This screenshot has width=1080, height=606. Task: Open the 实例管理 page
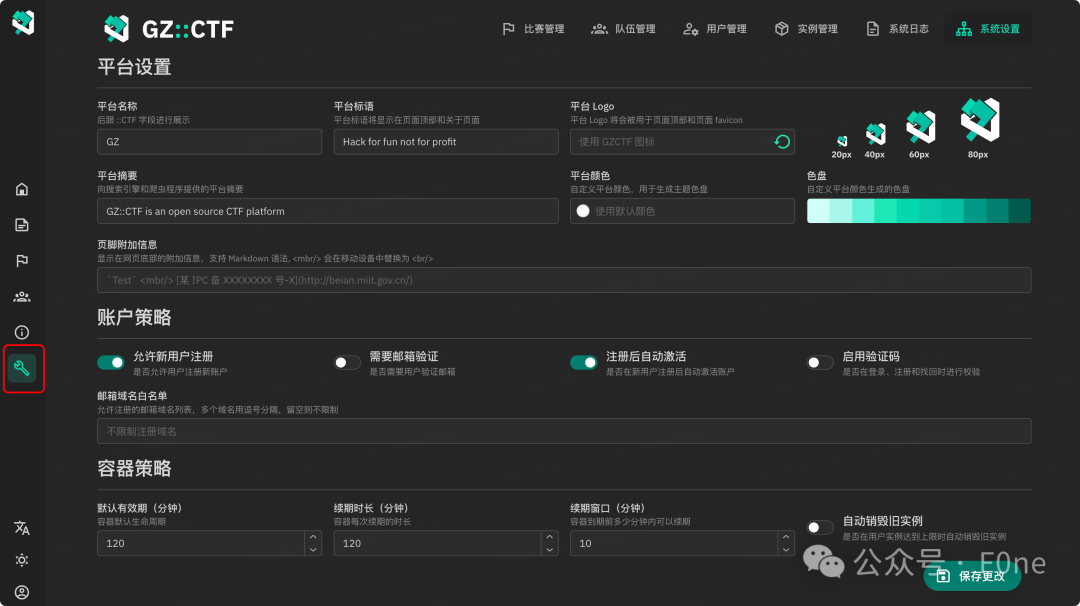pos(816,28)
